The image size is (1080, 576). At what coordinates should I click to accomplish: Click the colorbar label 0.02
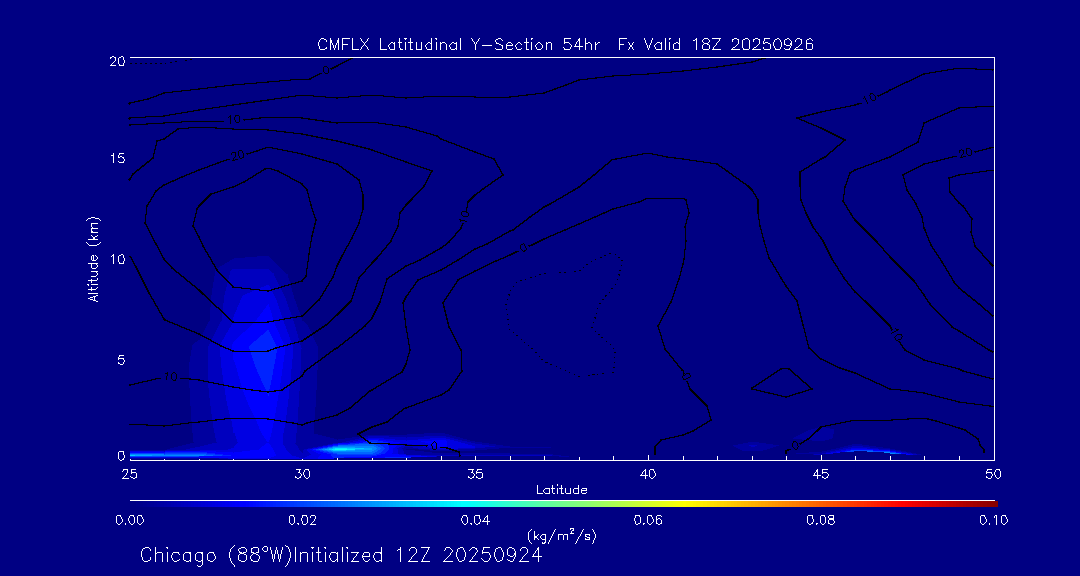302,520
